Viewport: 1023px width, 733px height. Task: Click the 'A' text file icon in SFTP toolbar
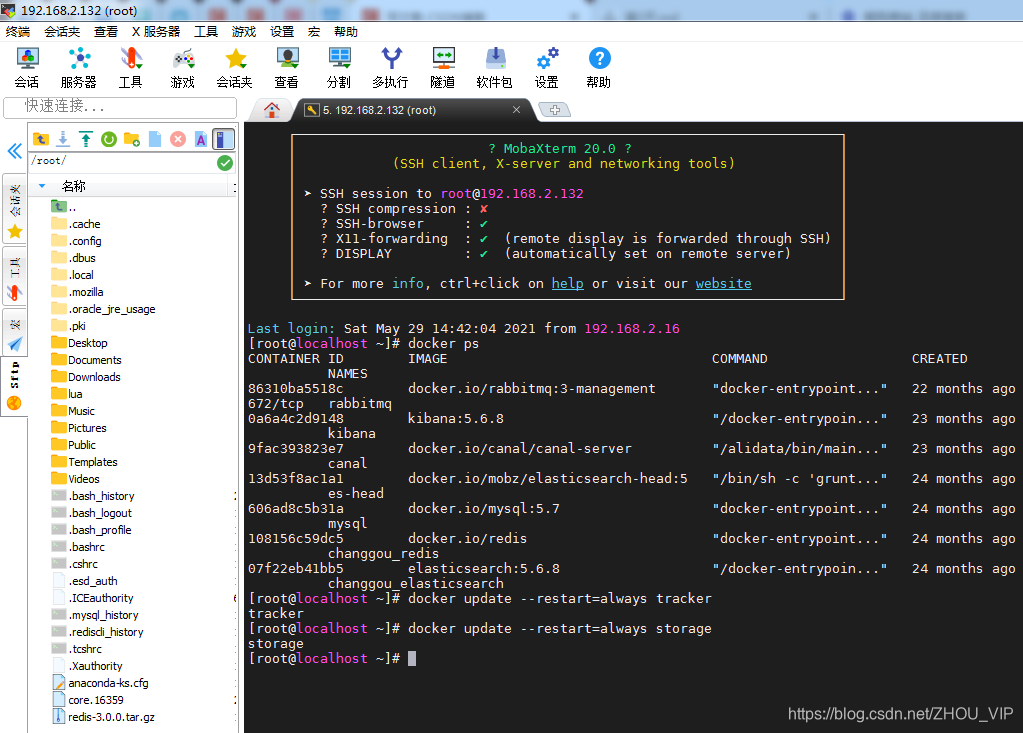(201, 139)
